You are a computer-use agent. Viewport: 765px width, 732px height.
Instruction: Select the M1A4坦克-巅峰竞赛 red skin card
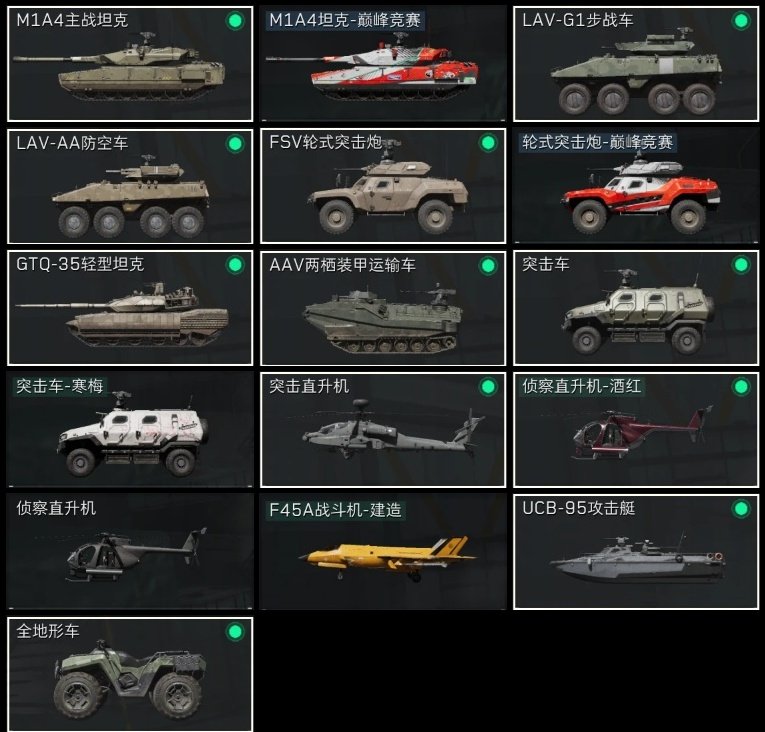pyautogui.click(x=383, y=63)
